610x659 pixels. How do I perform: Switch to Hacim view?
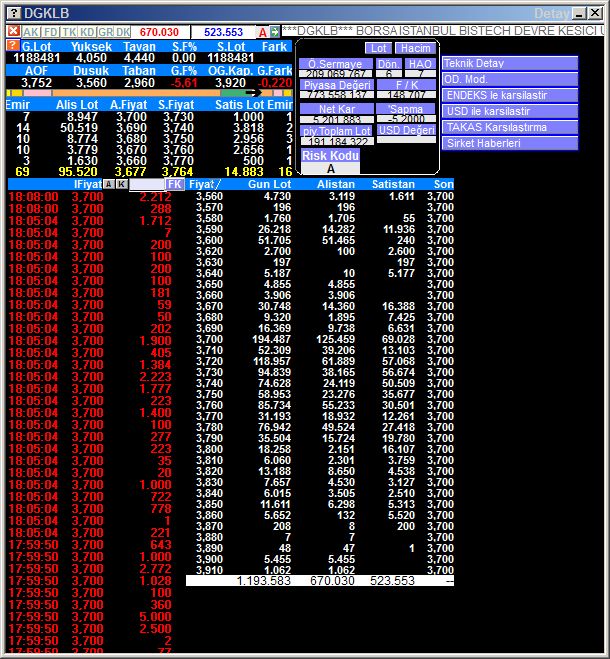[x=415, y=48]
